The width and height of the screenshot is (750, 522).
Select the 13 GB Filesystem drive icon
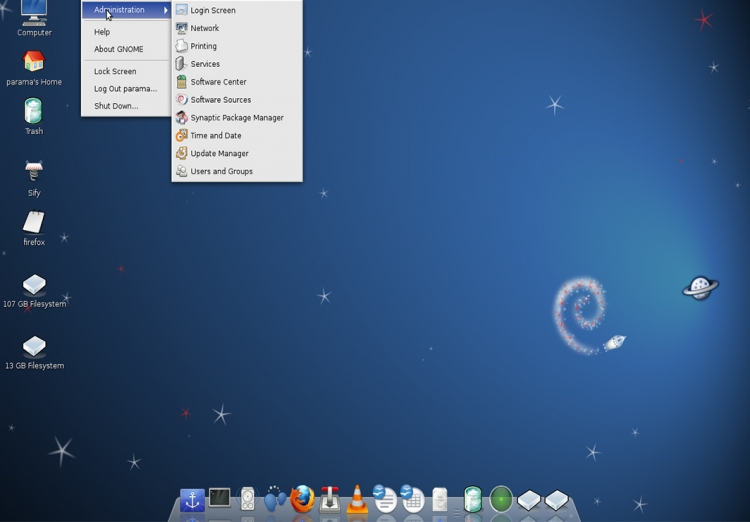34,346
